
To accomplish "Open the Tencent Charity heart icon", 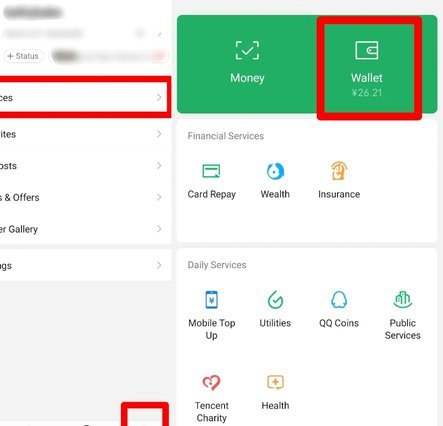I will click(x=211, y=382).
